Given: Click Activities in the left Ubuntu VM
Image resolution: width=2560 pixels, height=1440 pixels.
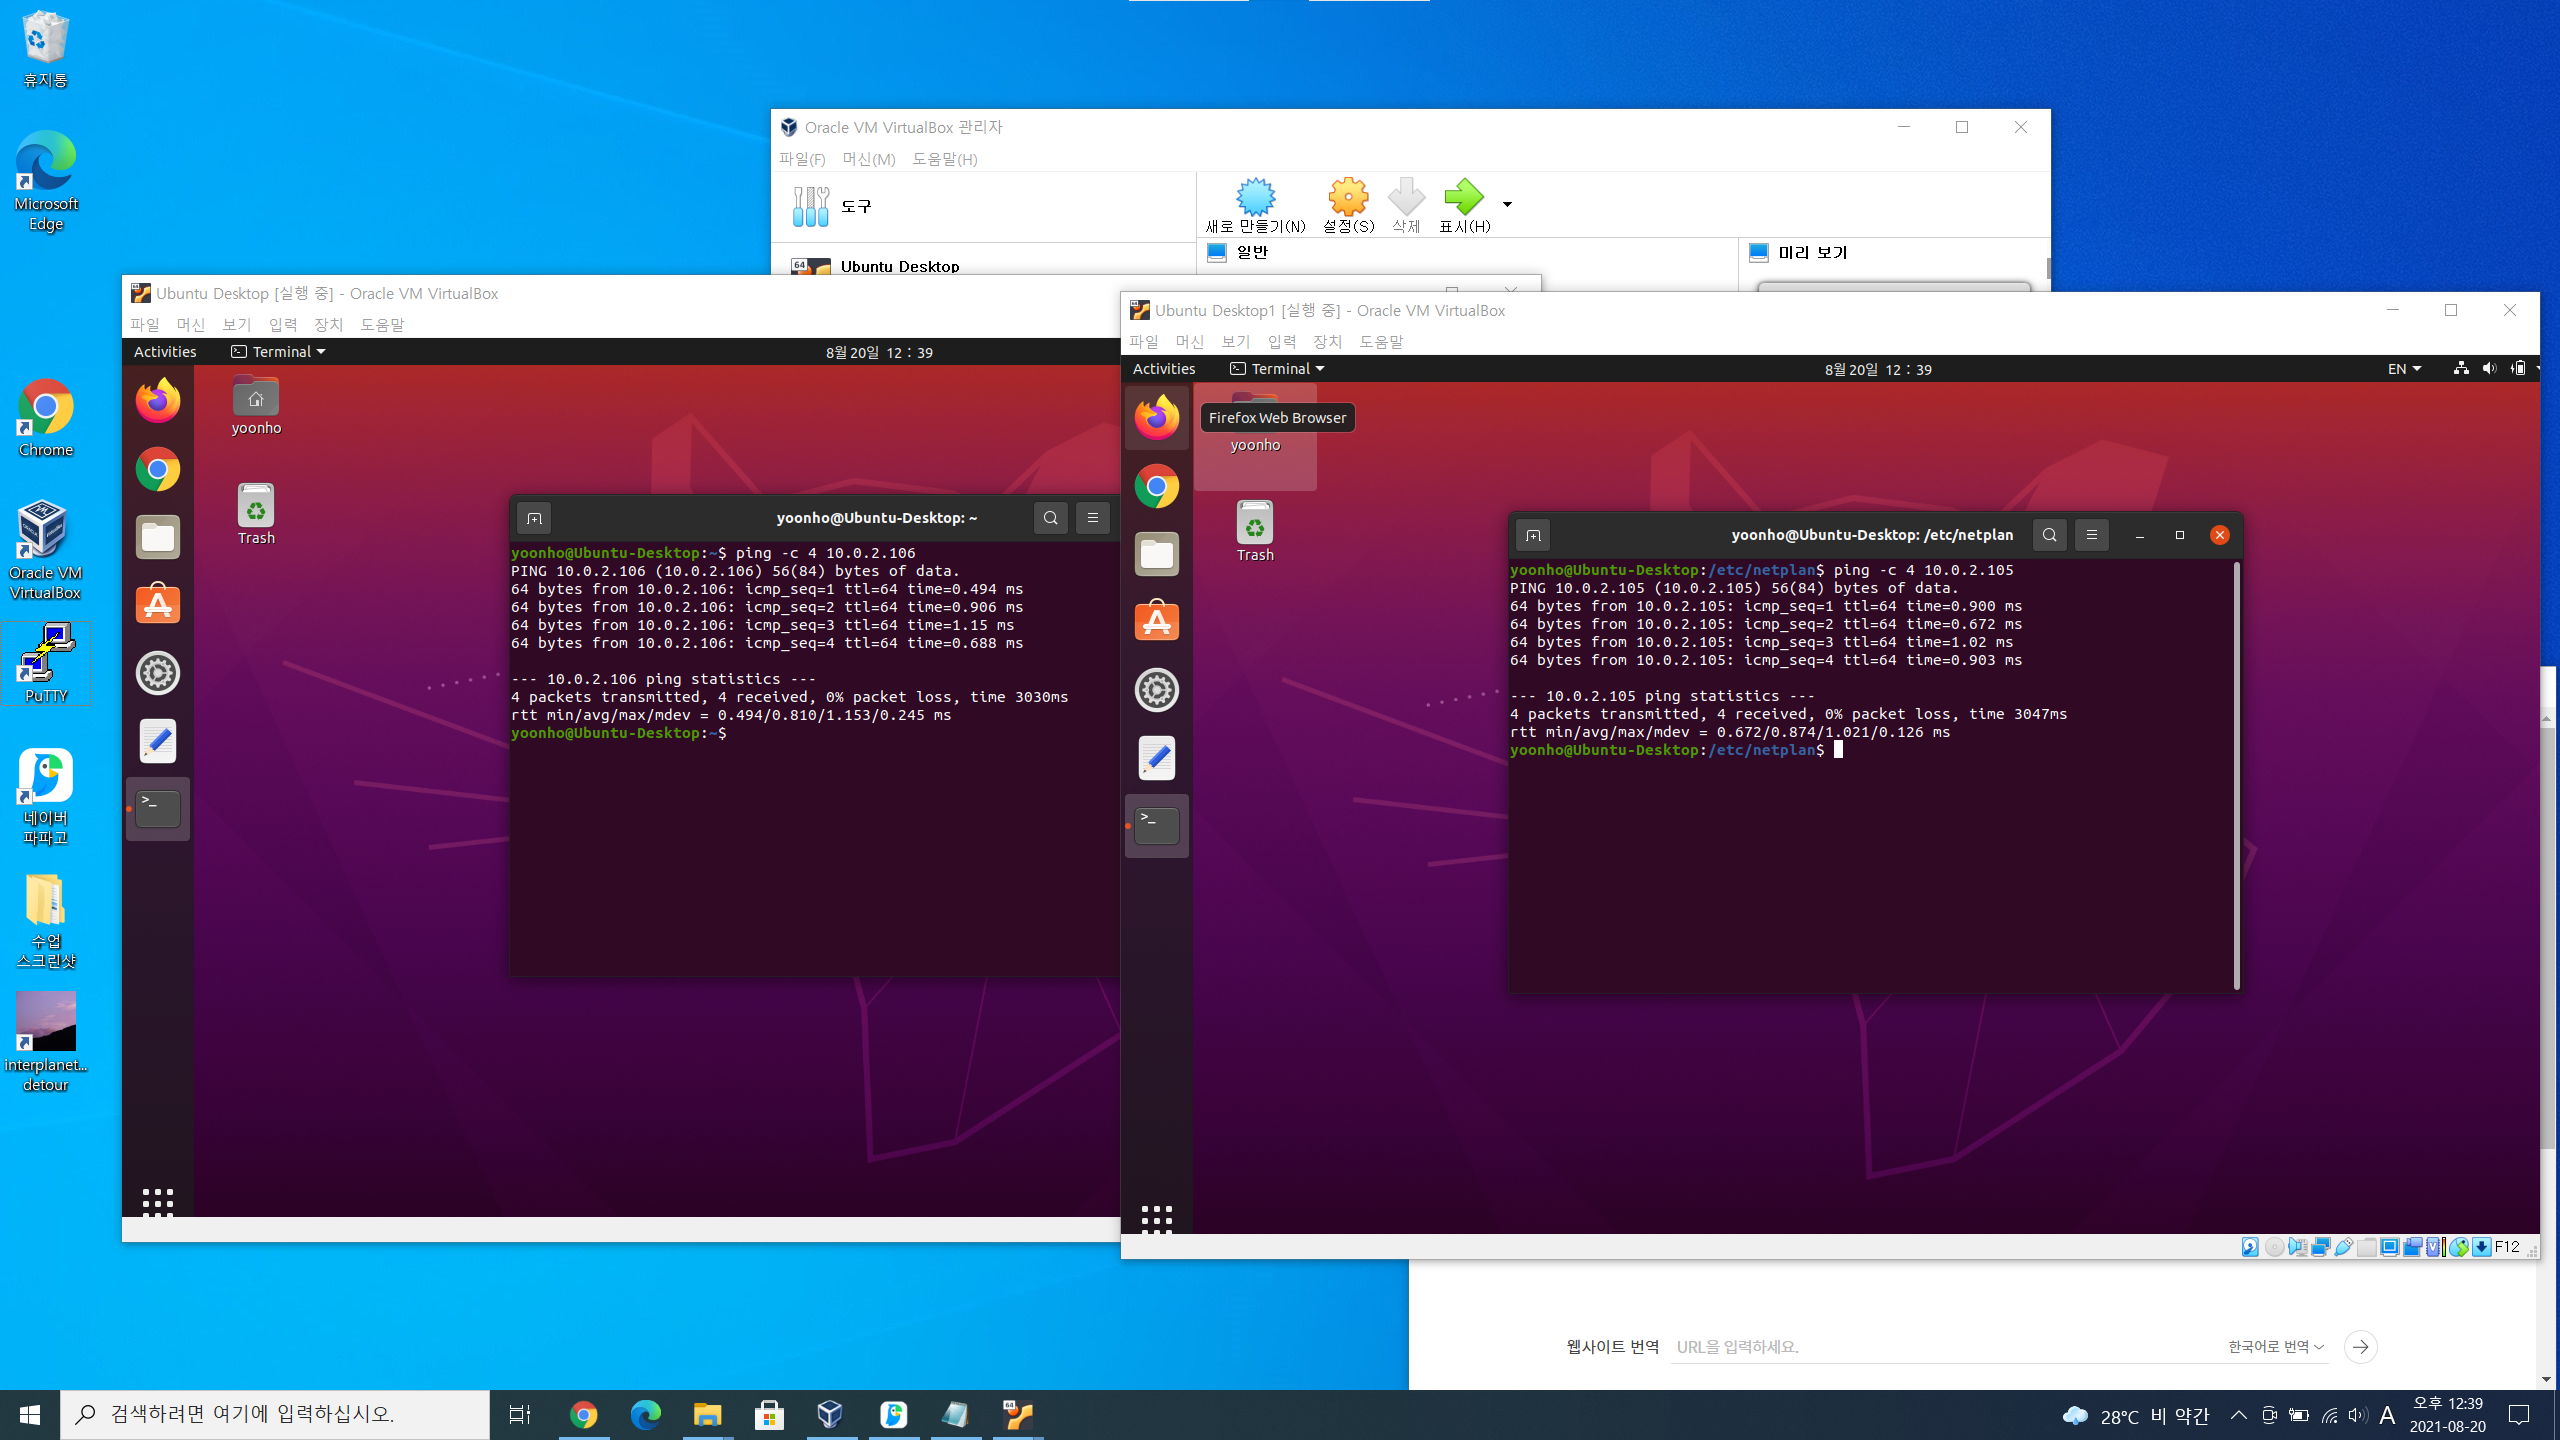Looking at the screenshot, I should coord(165,352).
